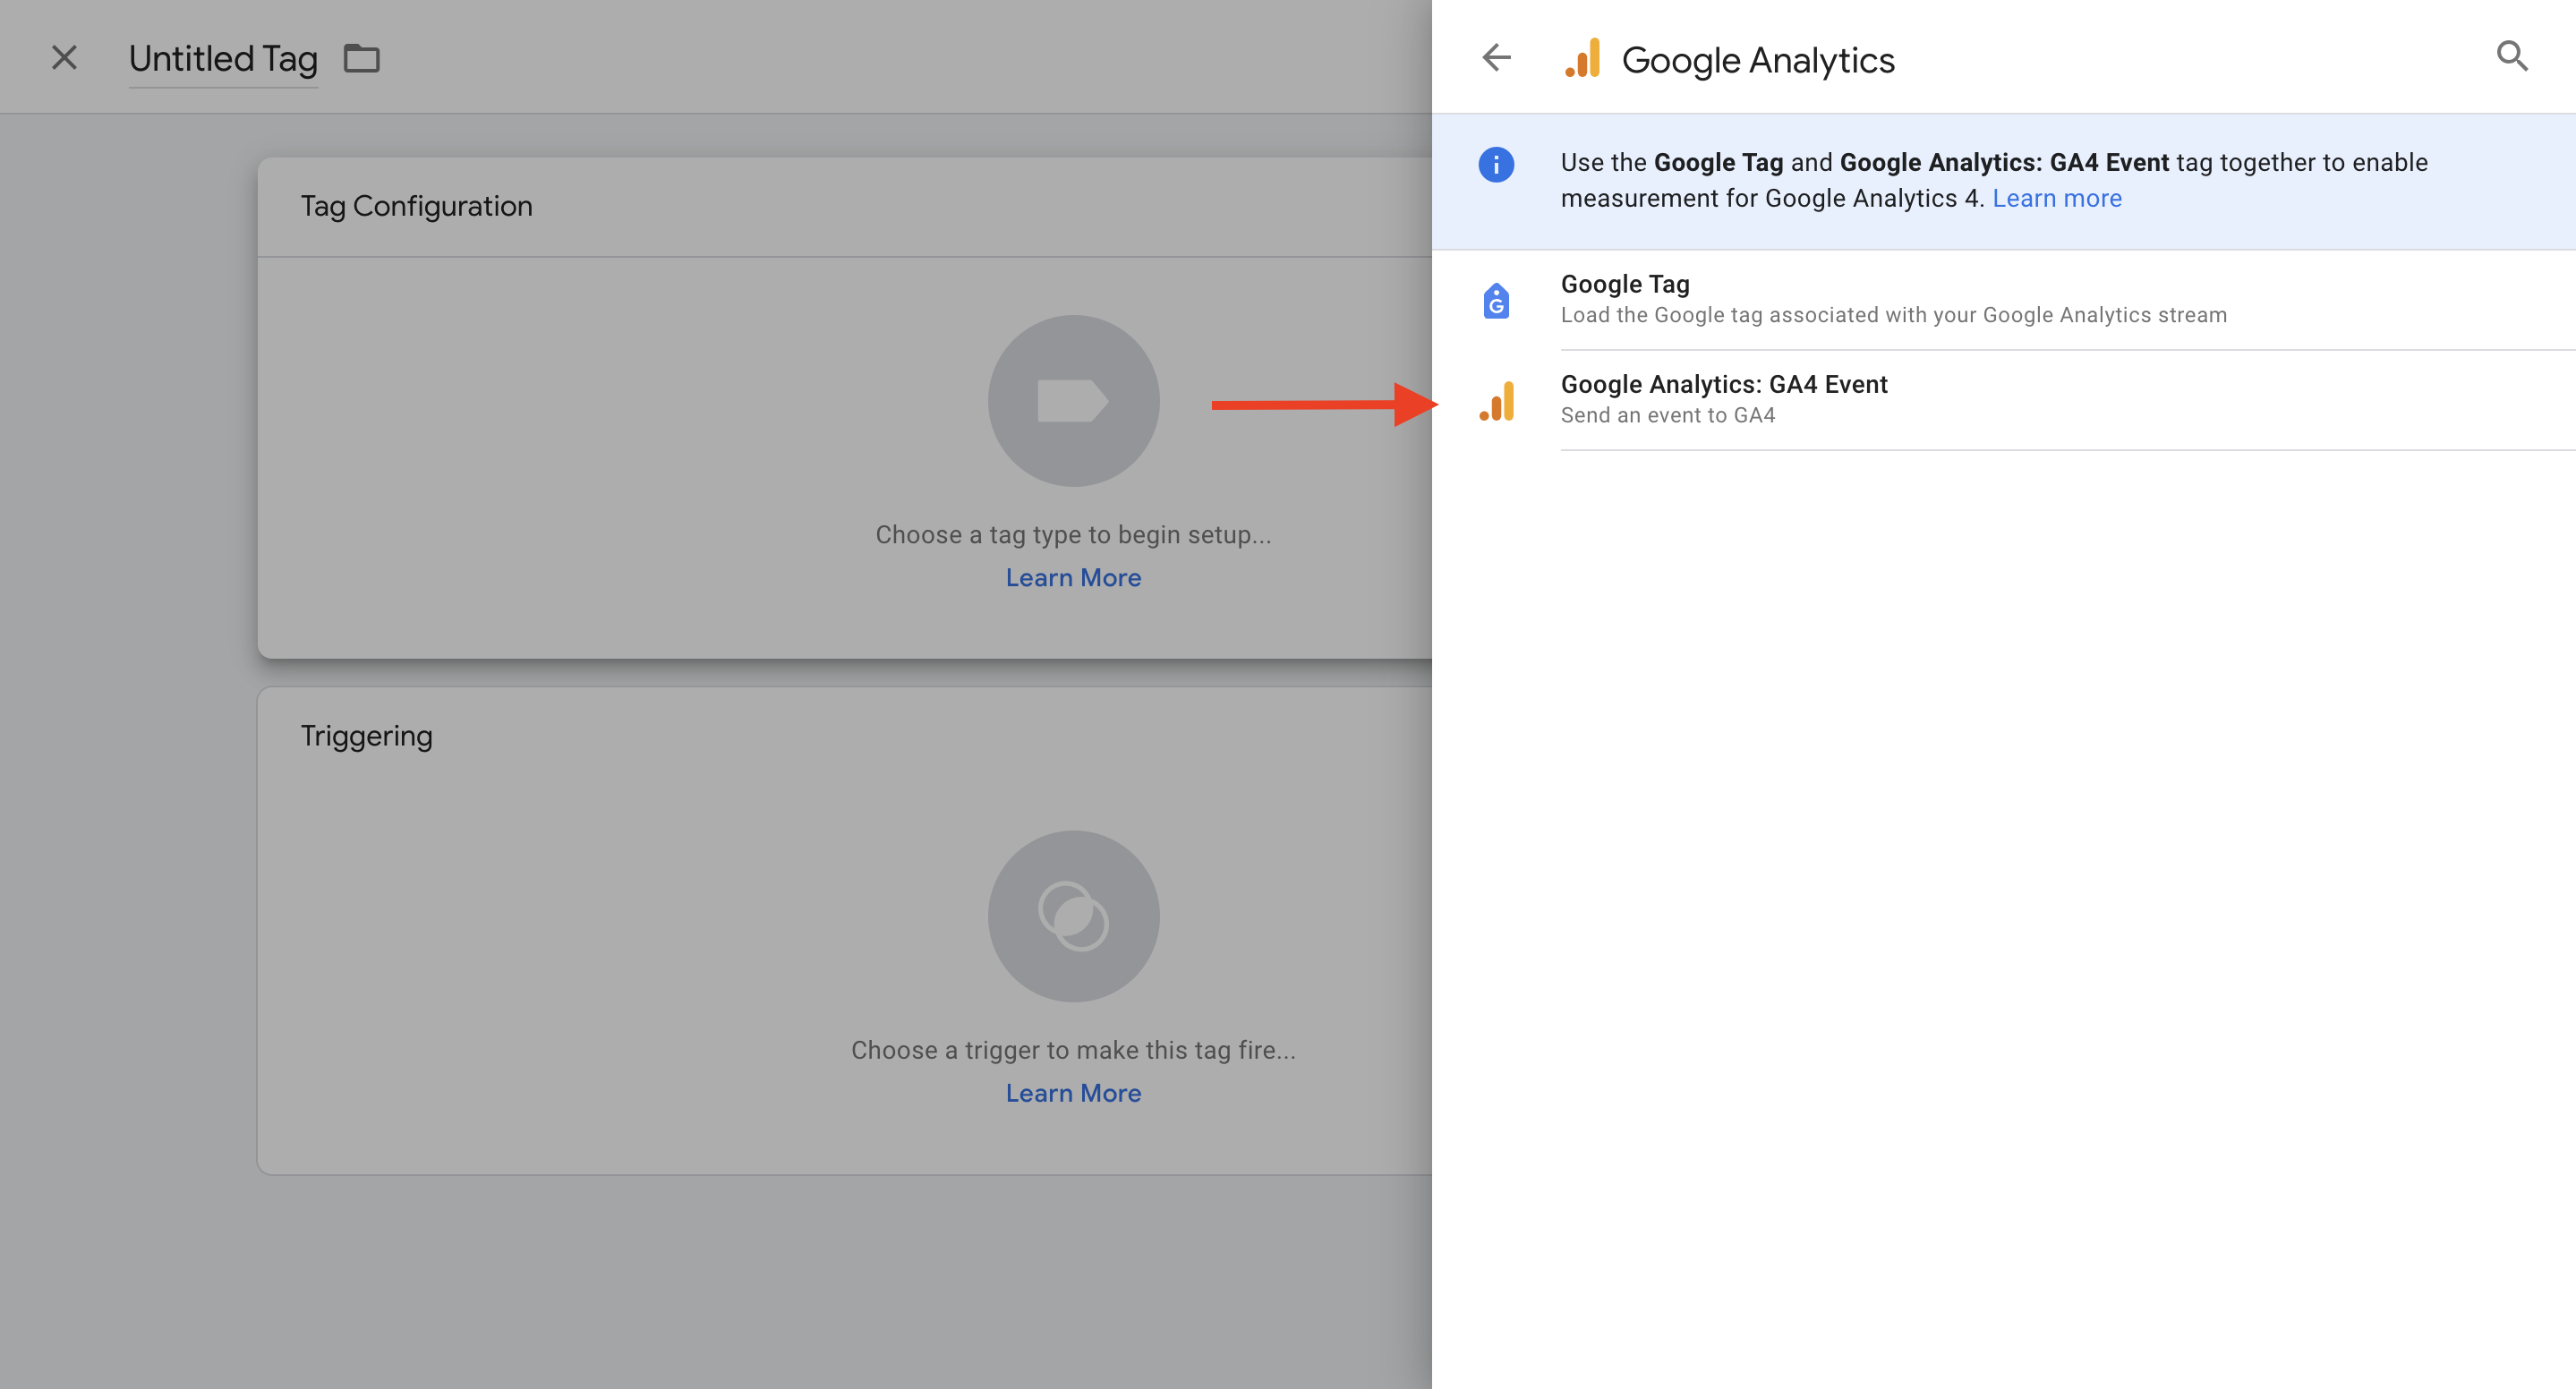This screenshot has height=1389, width=2576.
Task: Click the back arrow in Google Analytics panel
Action: 1496,57
